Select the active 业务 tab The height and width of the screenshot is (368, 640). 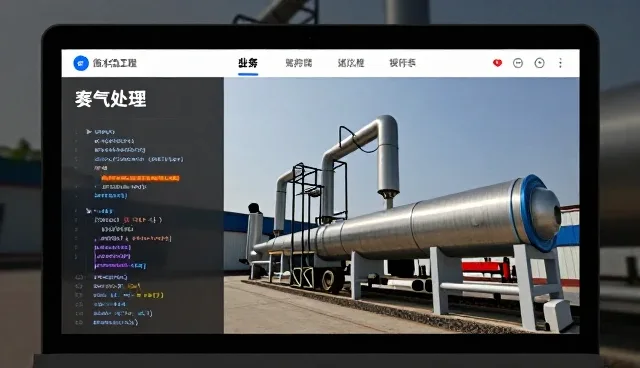point(248,63)
